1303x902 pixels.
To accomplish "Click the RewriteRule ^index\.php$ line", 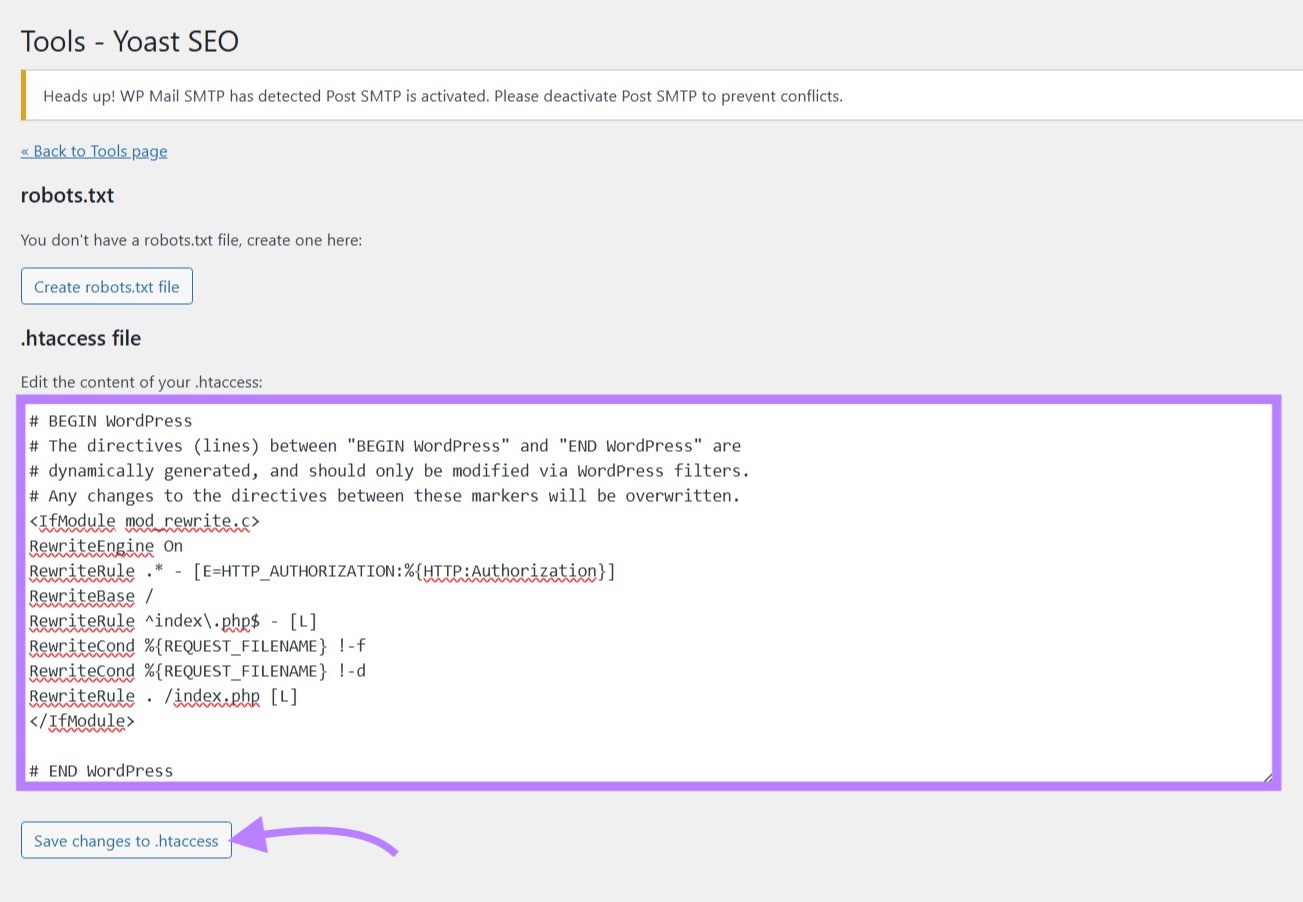I will pyautogui.click(x=174, y=621).
